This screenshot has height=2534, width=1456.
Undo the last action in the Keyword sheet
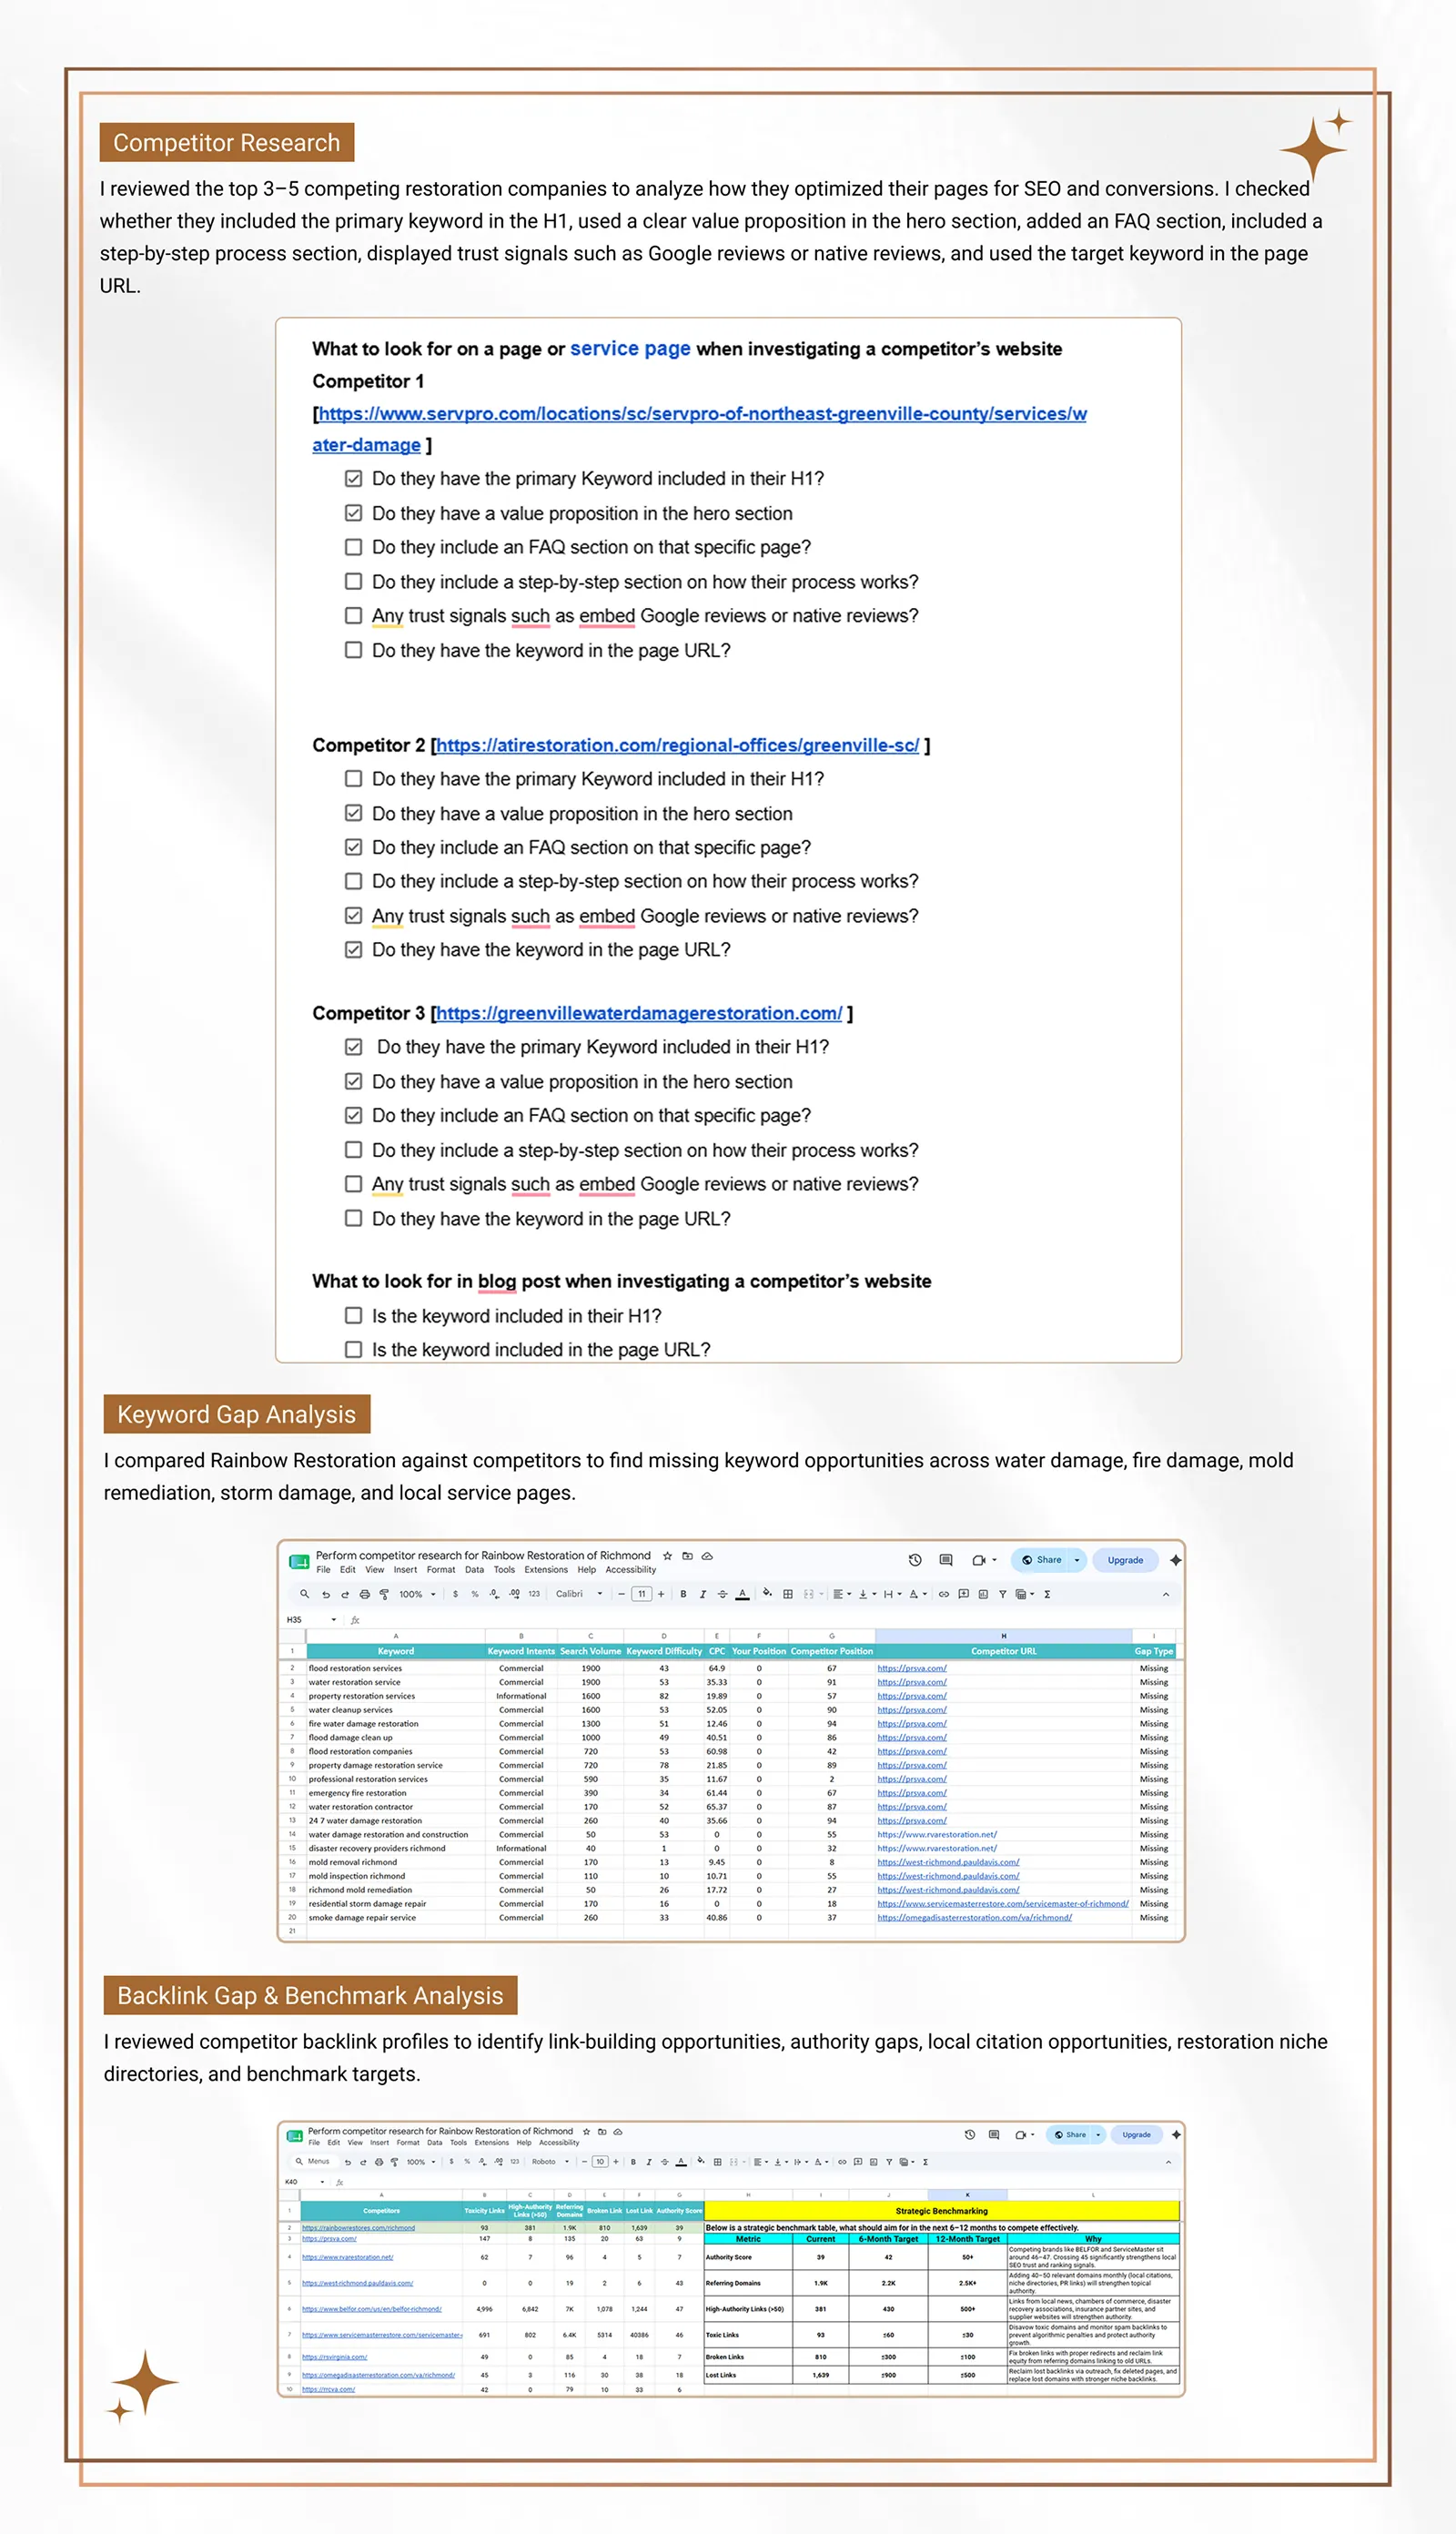coord(326,1594)
